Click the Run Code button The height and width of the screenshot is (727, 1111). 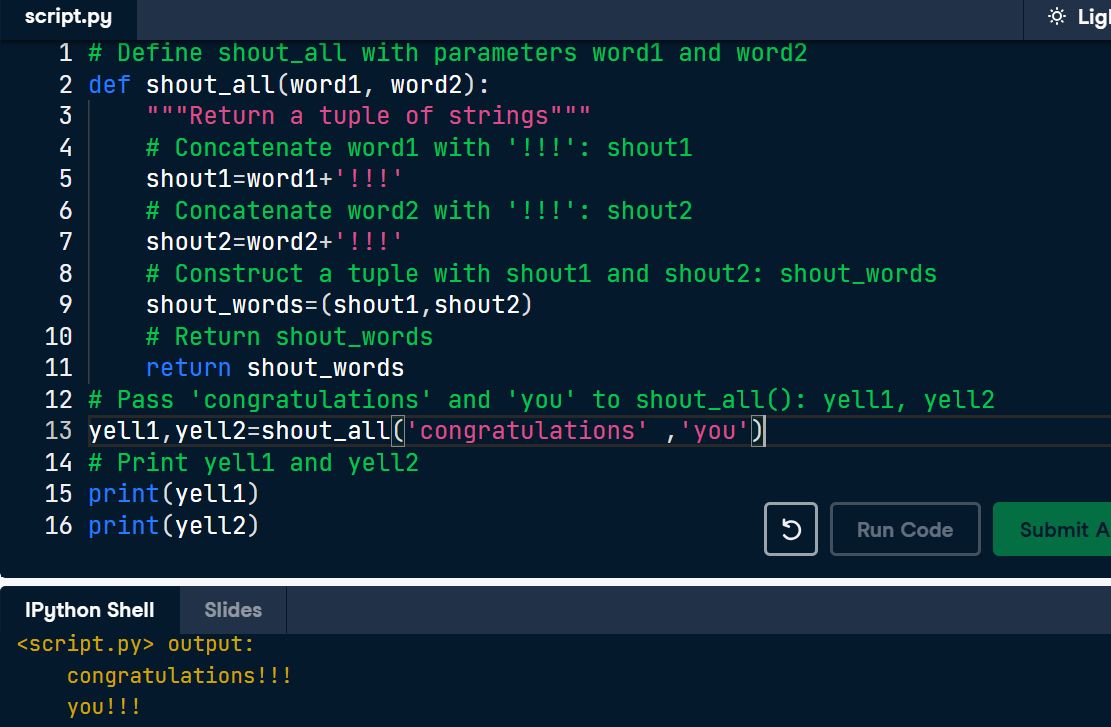pyautogui.click(x=905, y=529)
